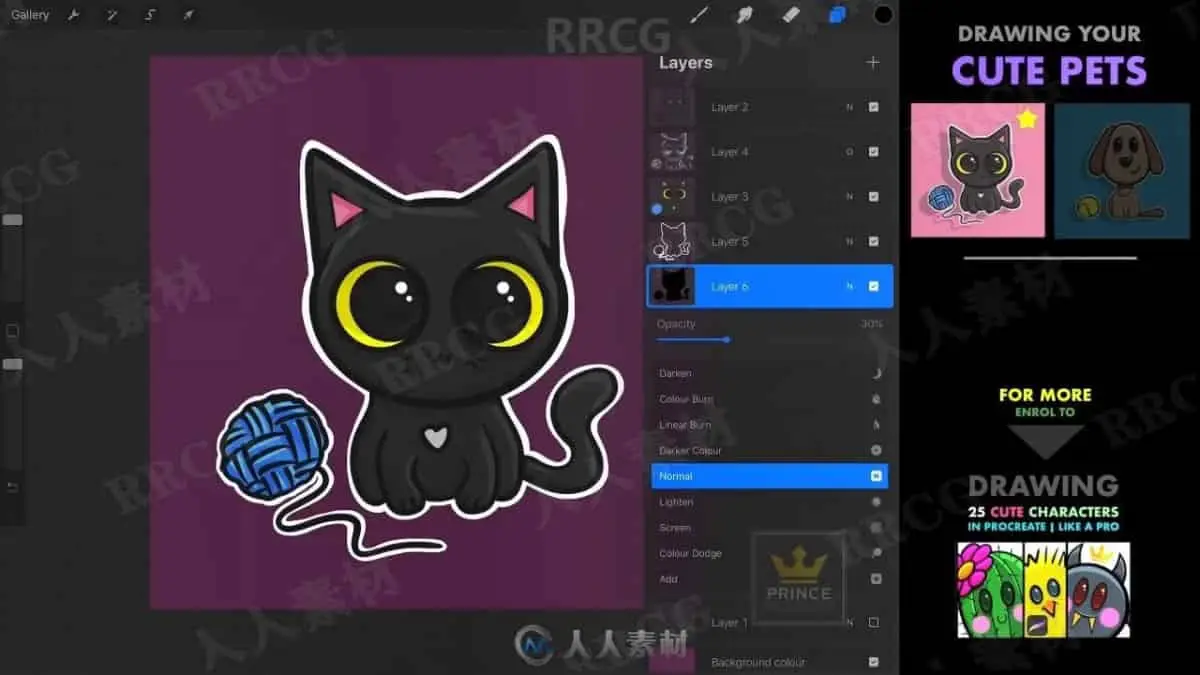Open the Adjustments magic wand menu
Image resolution: width=1200 pixels, height=675 pixels.
(x=112, y=15)
